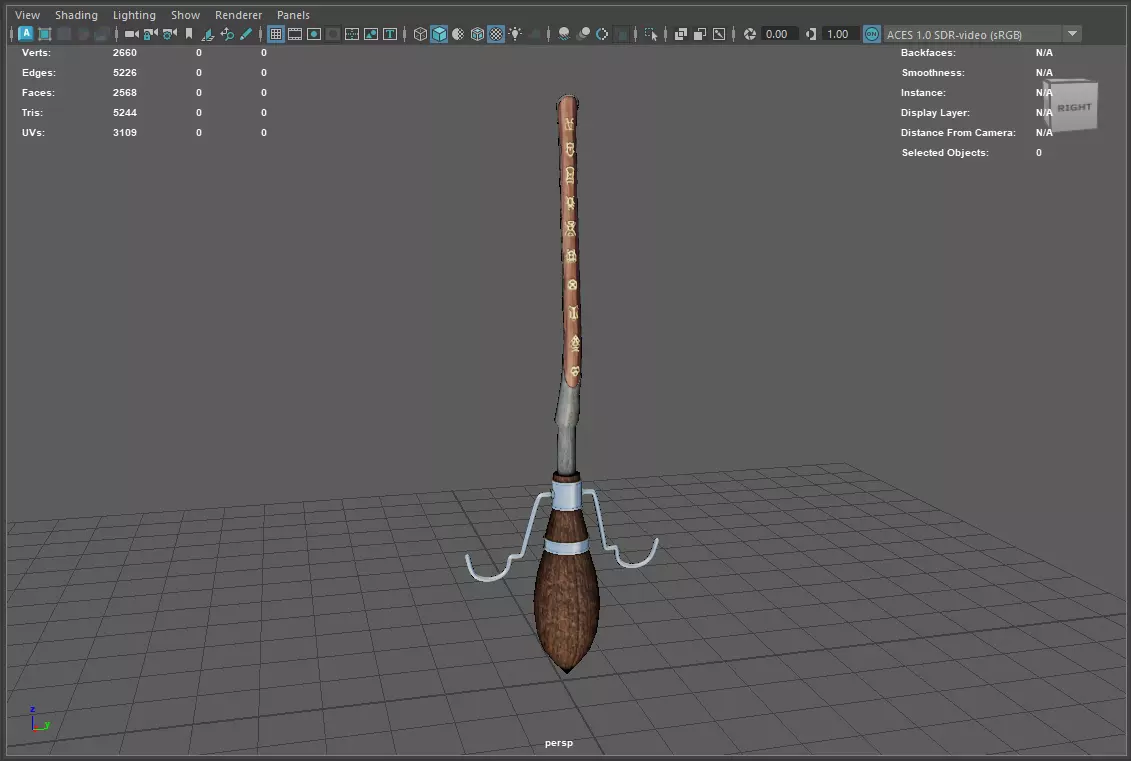
Task: Click the persp camera label
Action: (558, 743)
